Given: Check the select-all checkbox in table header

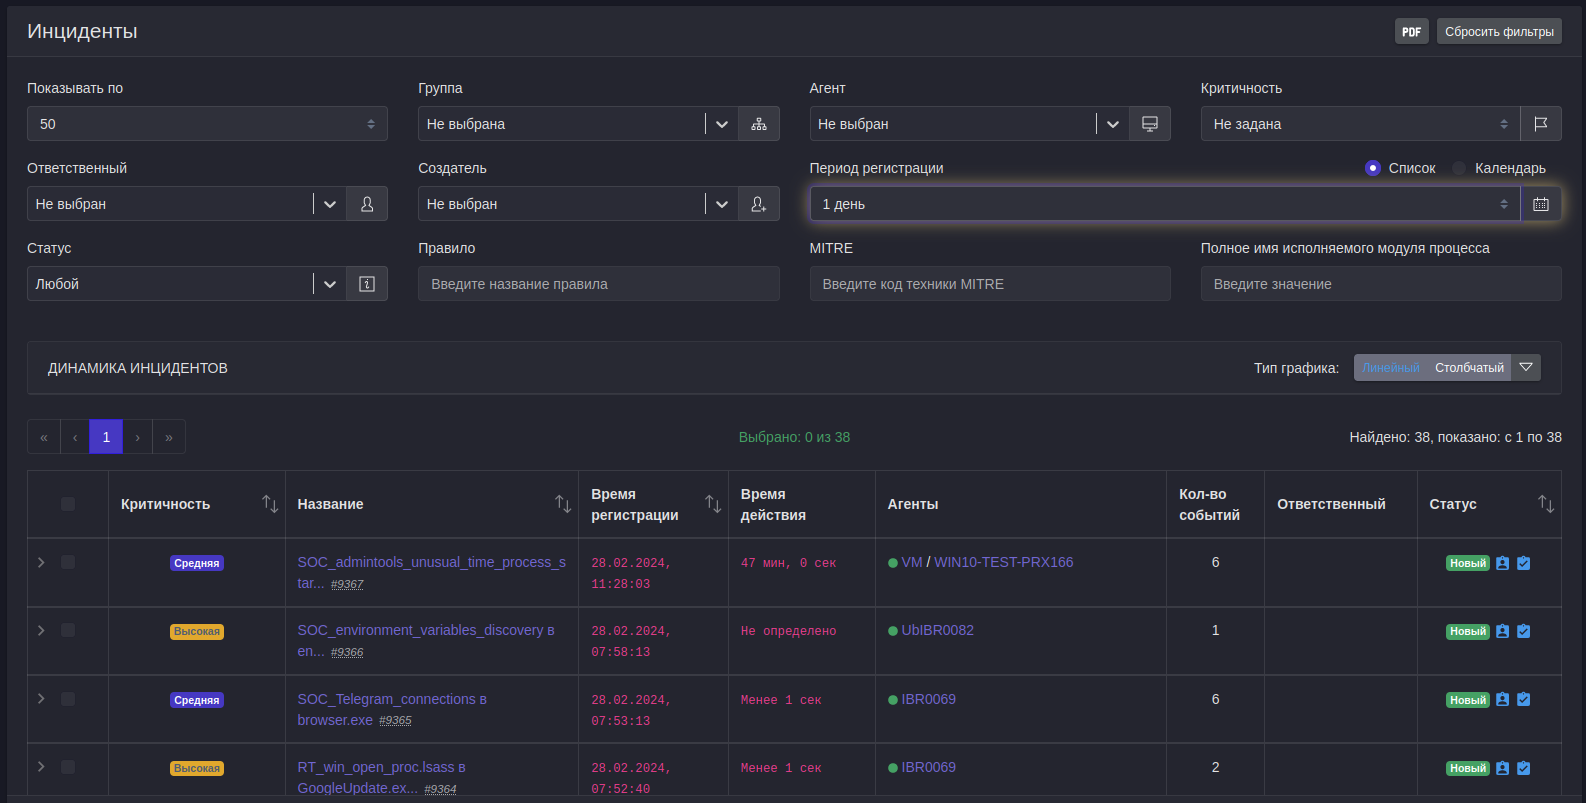Looking at the screenshot, I should pos(68,504).
